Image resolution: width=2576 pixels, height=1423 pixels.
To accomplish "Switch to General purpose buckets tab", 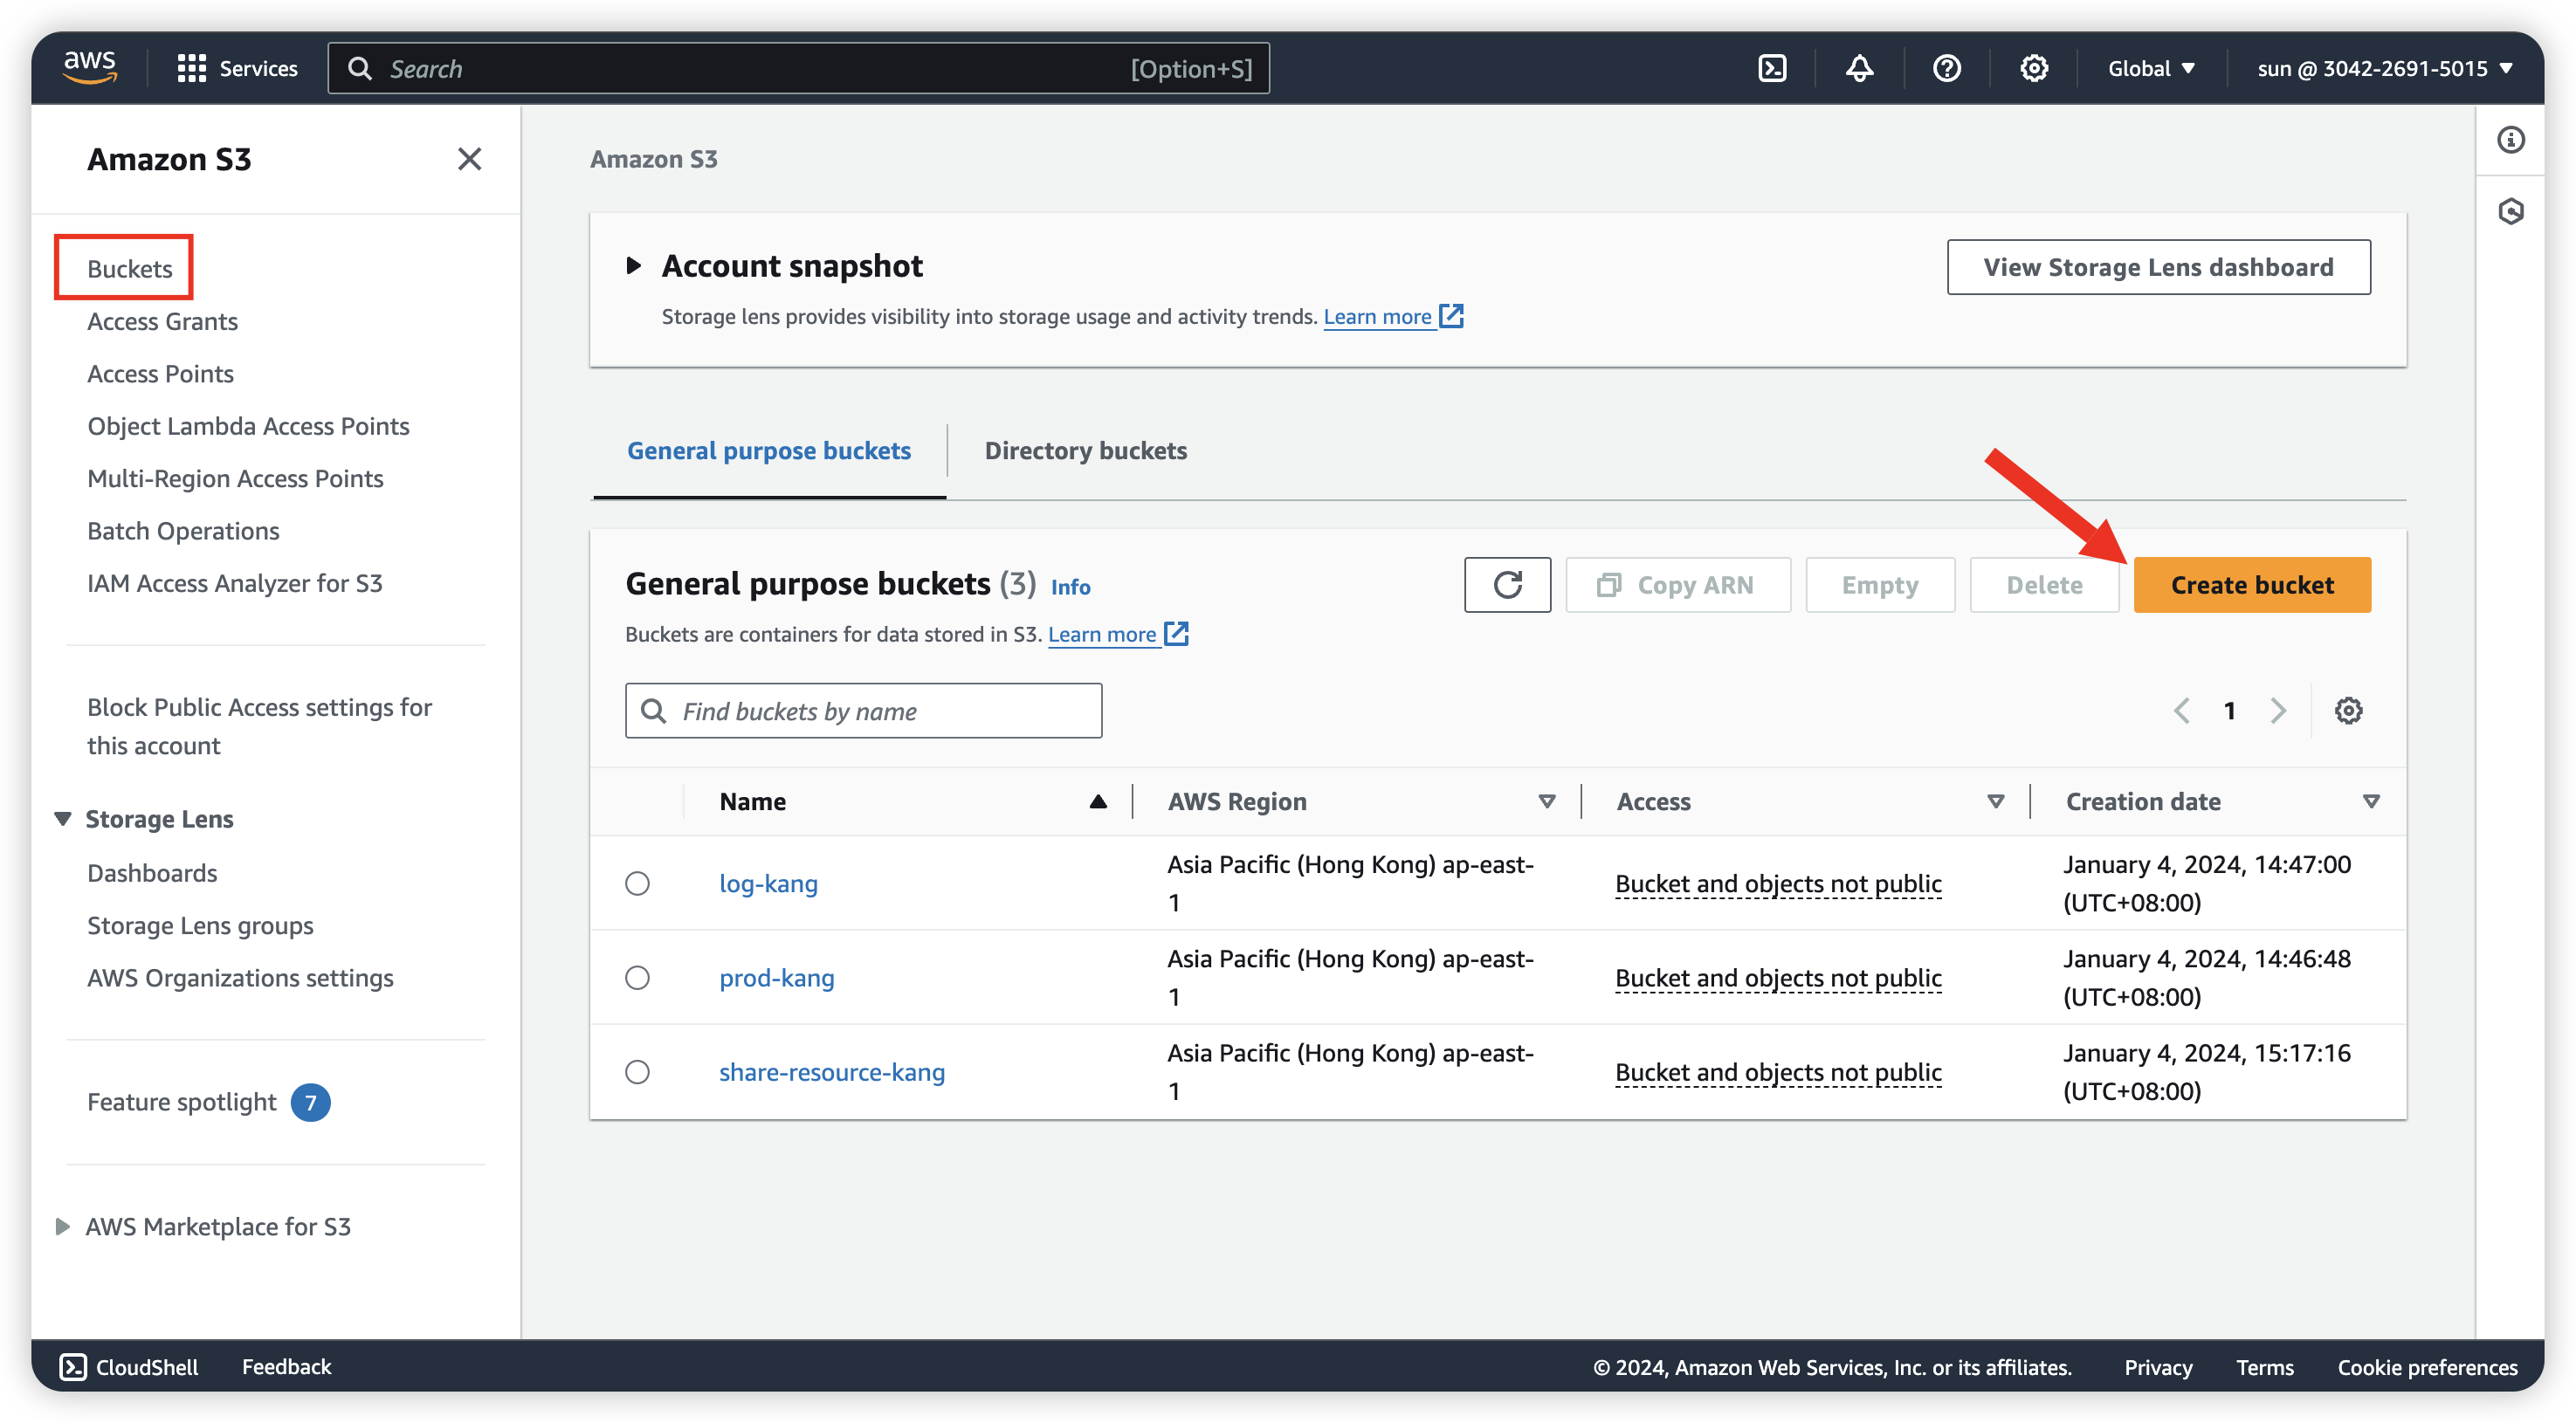I will click(769, 450).
